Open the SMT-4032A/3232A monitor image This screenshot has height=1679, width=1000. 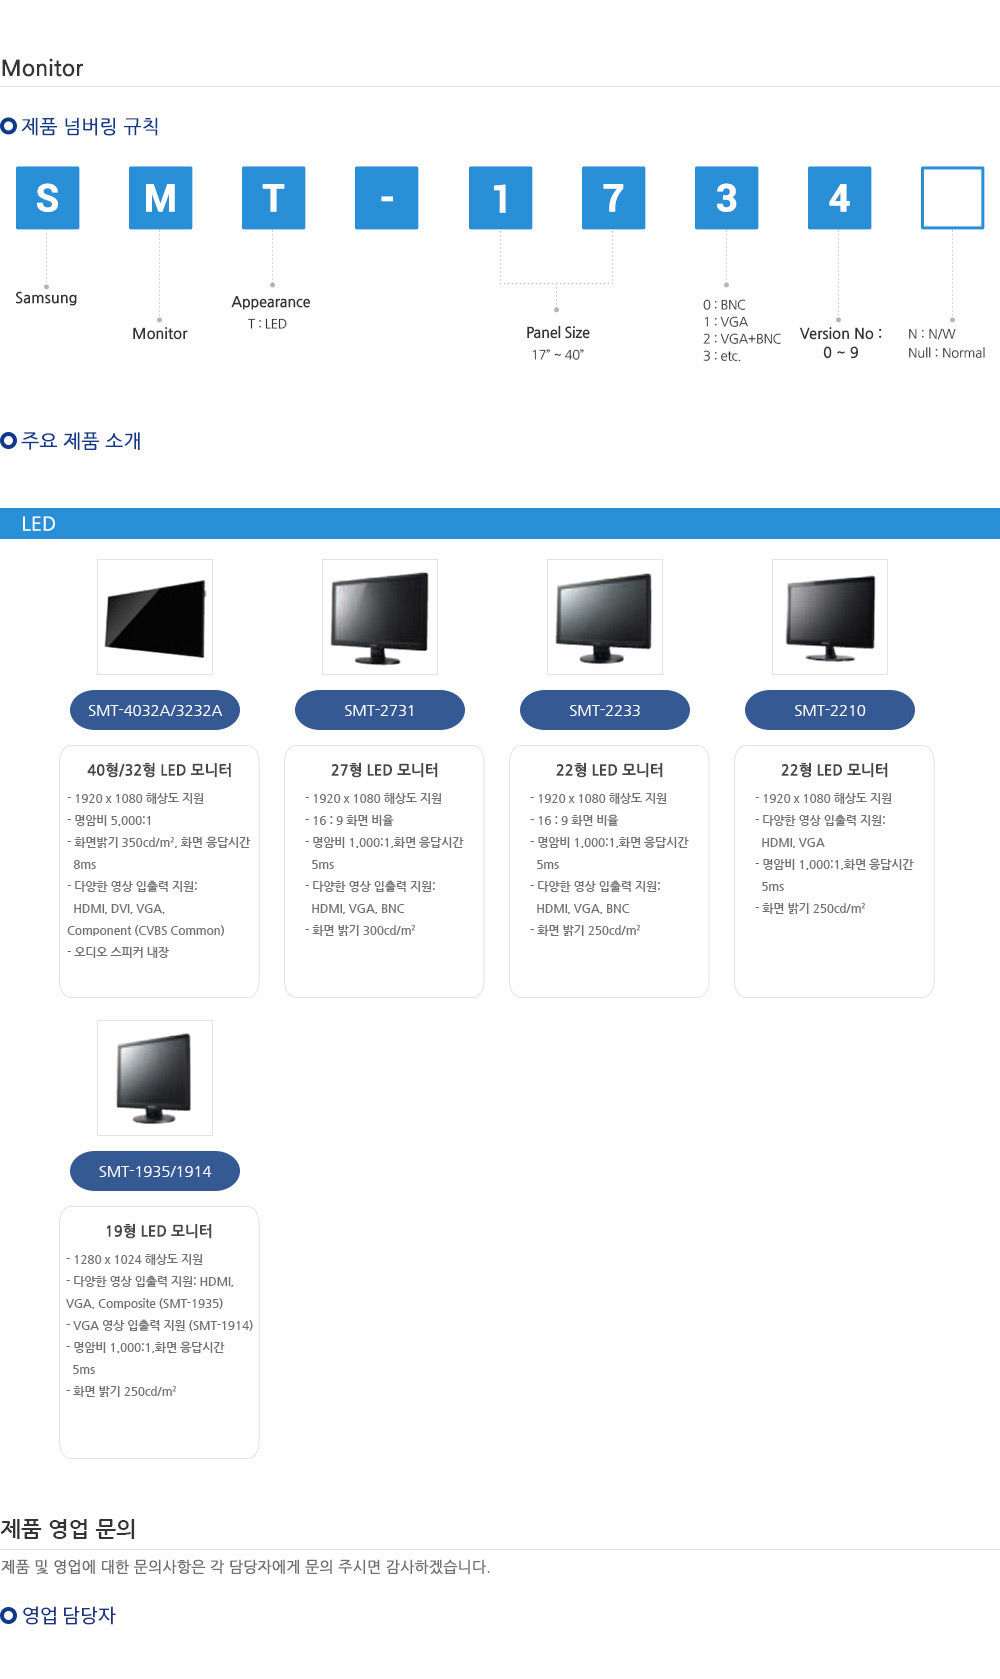point(155,617)
